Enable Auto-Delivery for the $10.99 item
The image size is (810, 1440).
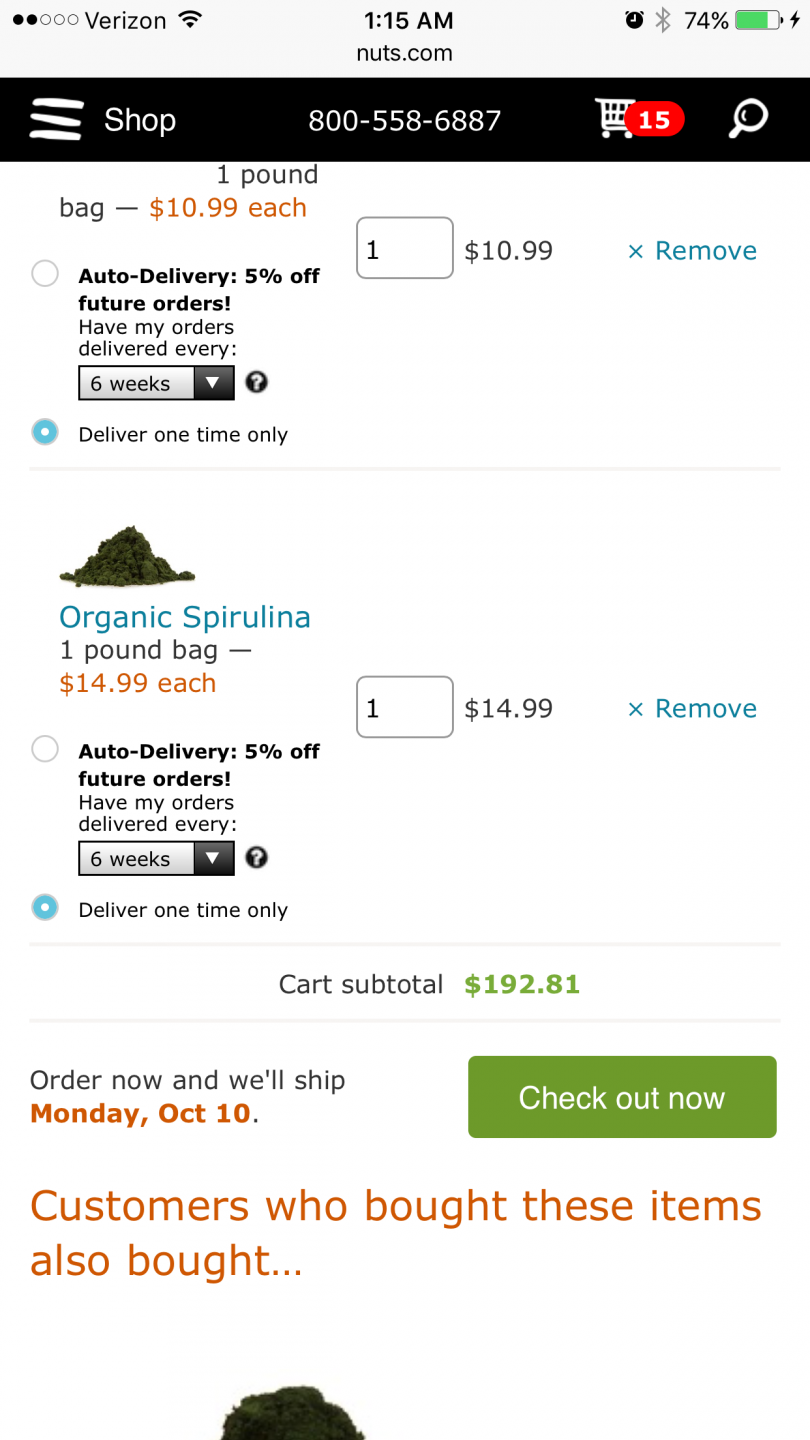point(45,274)
